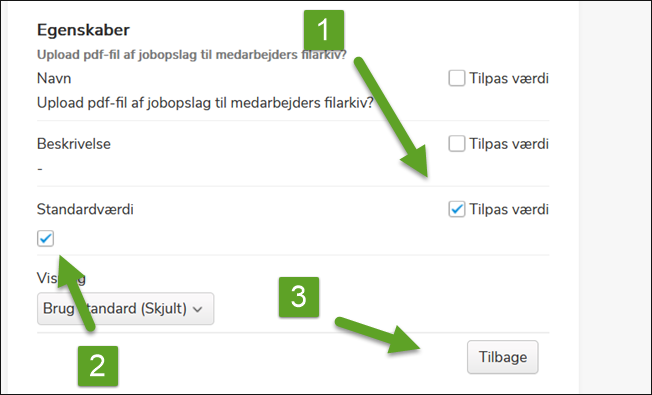This screenshot has height=395, width=652.
Task: Click the Tilbage button
Action: point(502,357)
